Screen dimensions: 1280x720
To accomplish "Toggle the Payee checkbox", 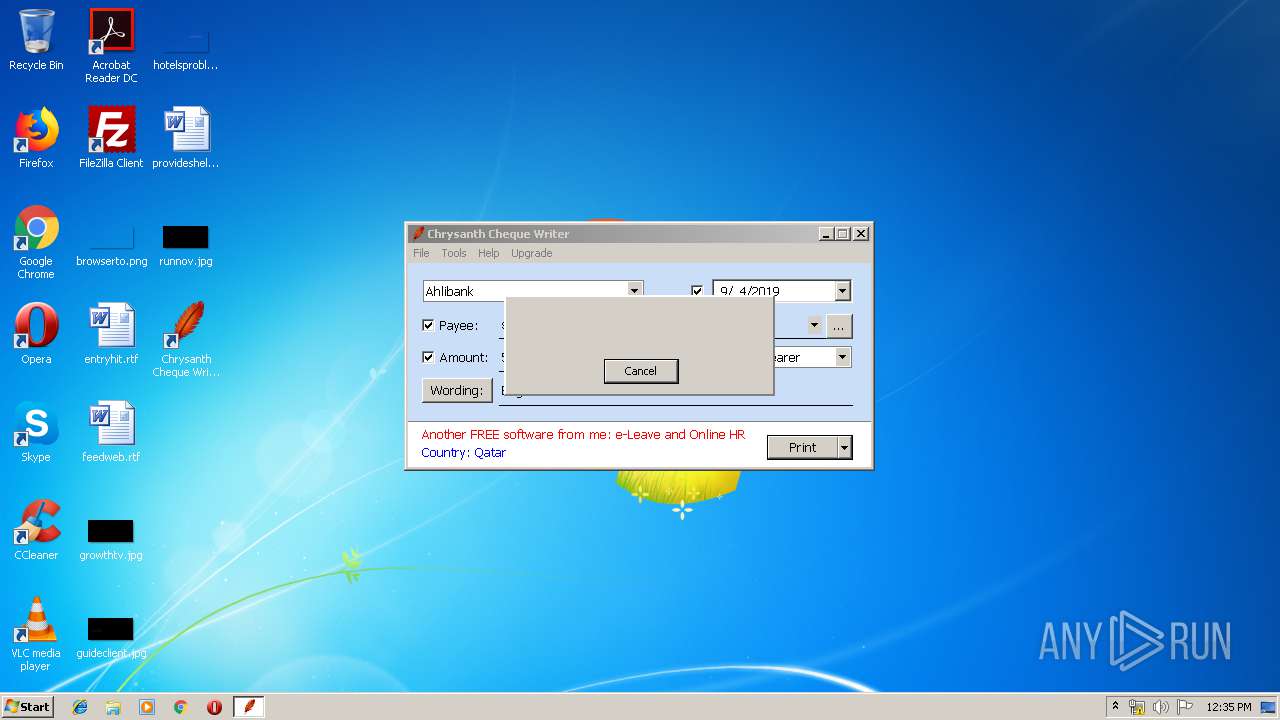I will pos(428,325).
